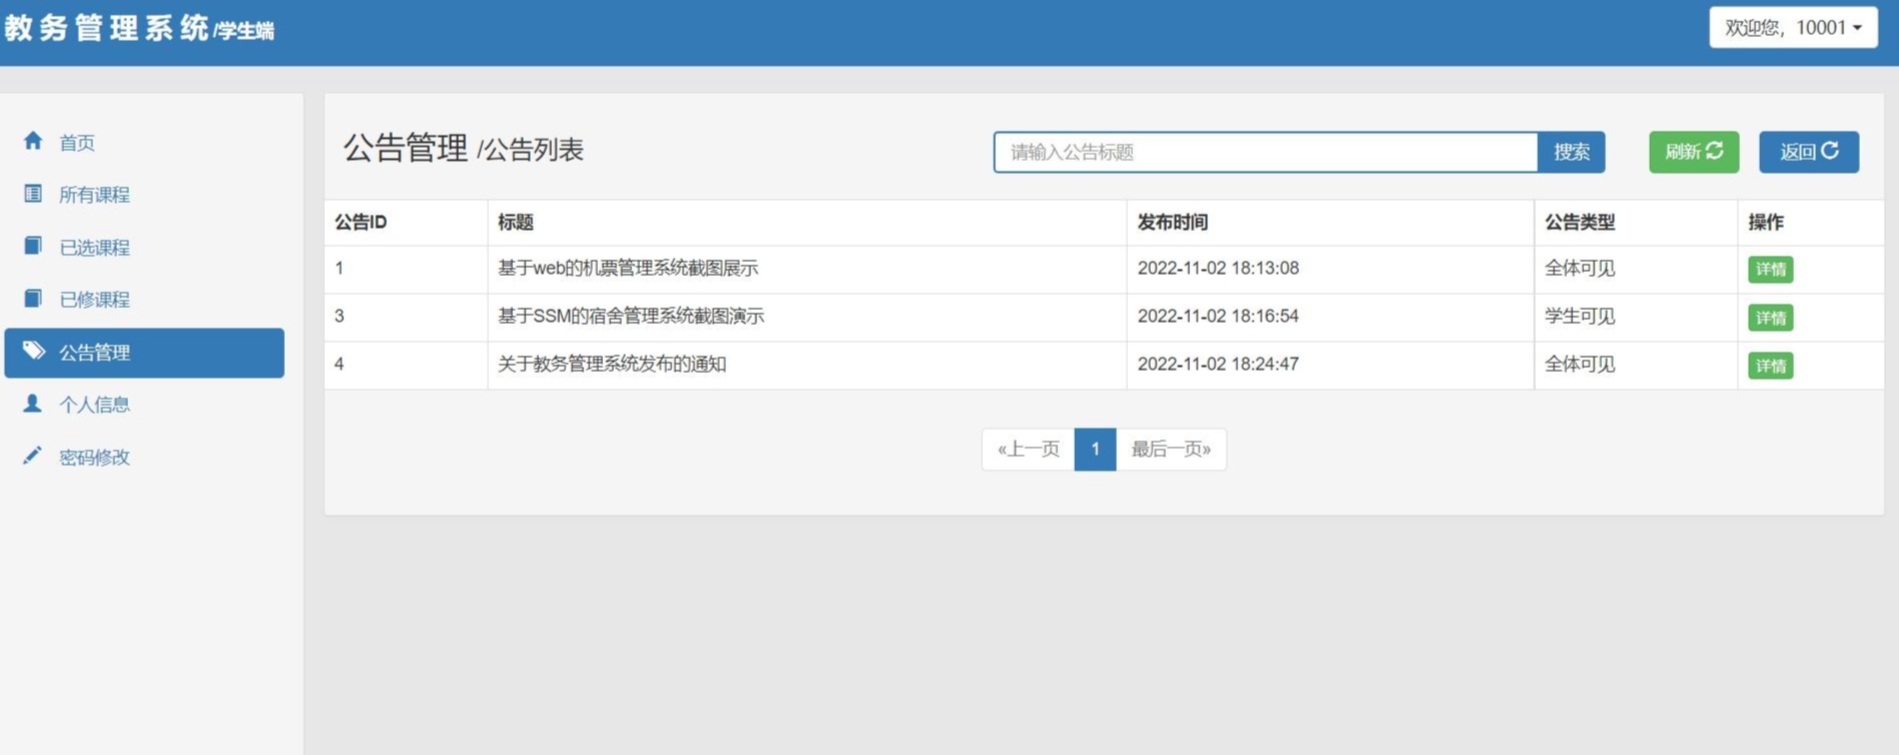Image resolution: width=1899 pixels, height=755 pixels.
Task: Go to «上一页 in pagination
Action: click(x=1028, y=449)
